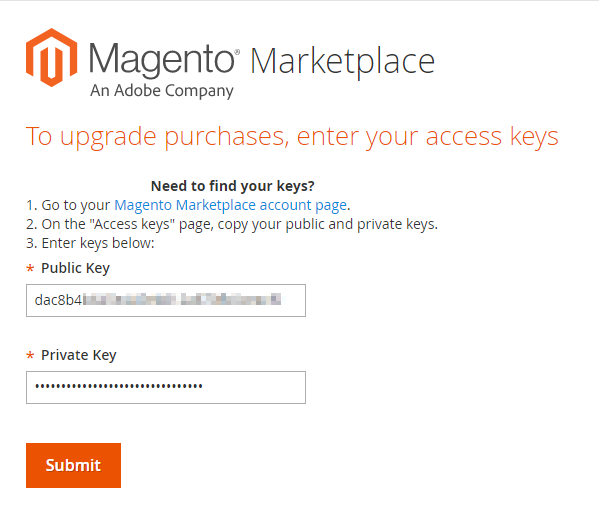Focus the Public Key input field
This screenshot has width=599, height=521.
(166, 300)
